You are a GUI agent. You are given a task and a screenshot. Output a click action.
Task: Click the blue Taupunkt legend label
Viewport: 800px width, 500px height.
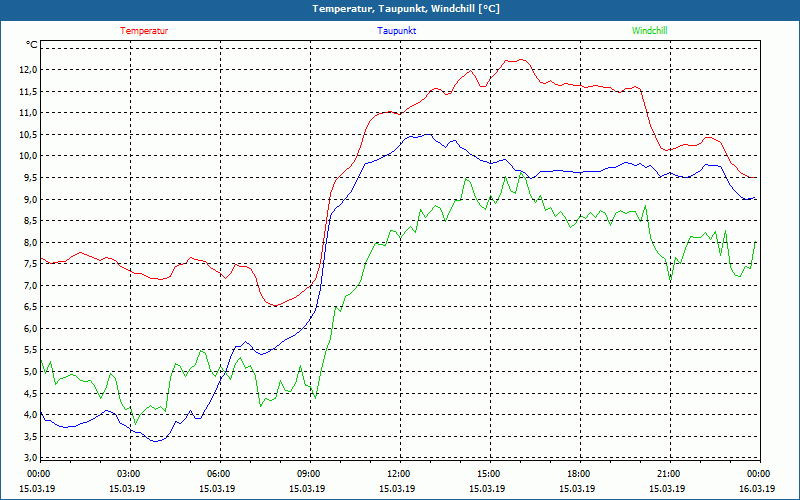click(397, 31)
